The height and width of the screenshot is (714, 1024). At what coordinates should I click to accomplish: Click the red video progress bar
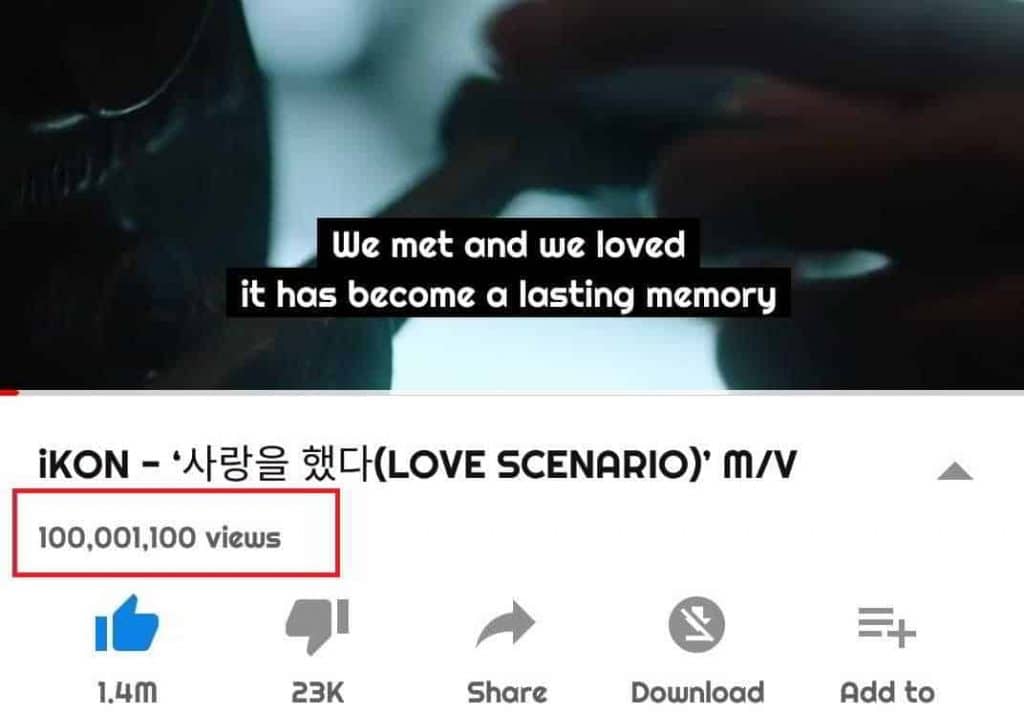coord(512,392)
